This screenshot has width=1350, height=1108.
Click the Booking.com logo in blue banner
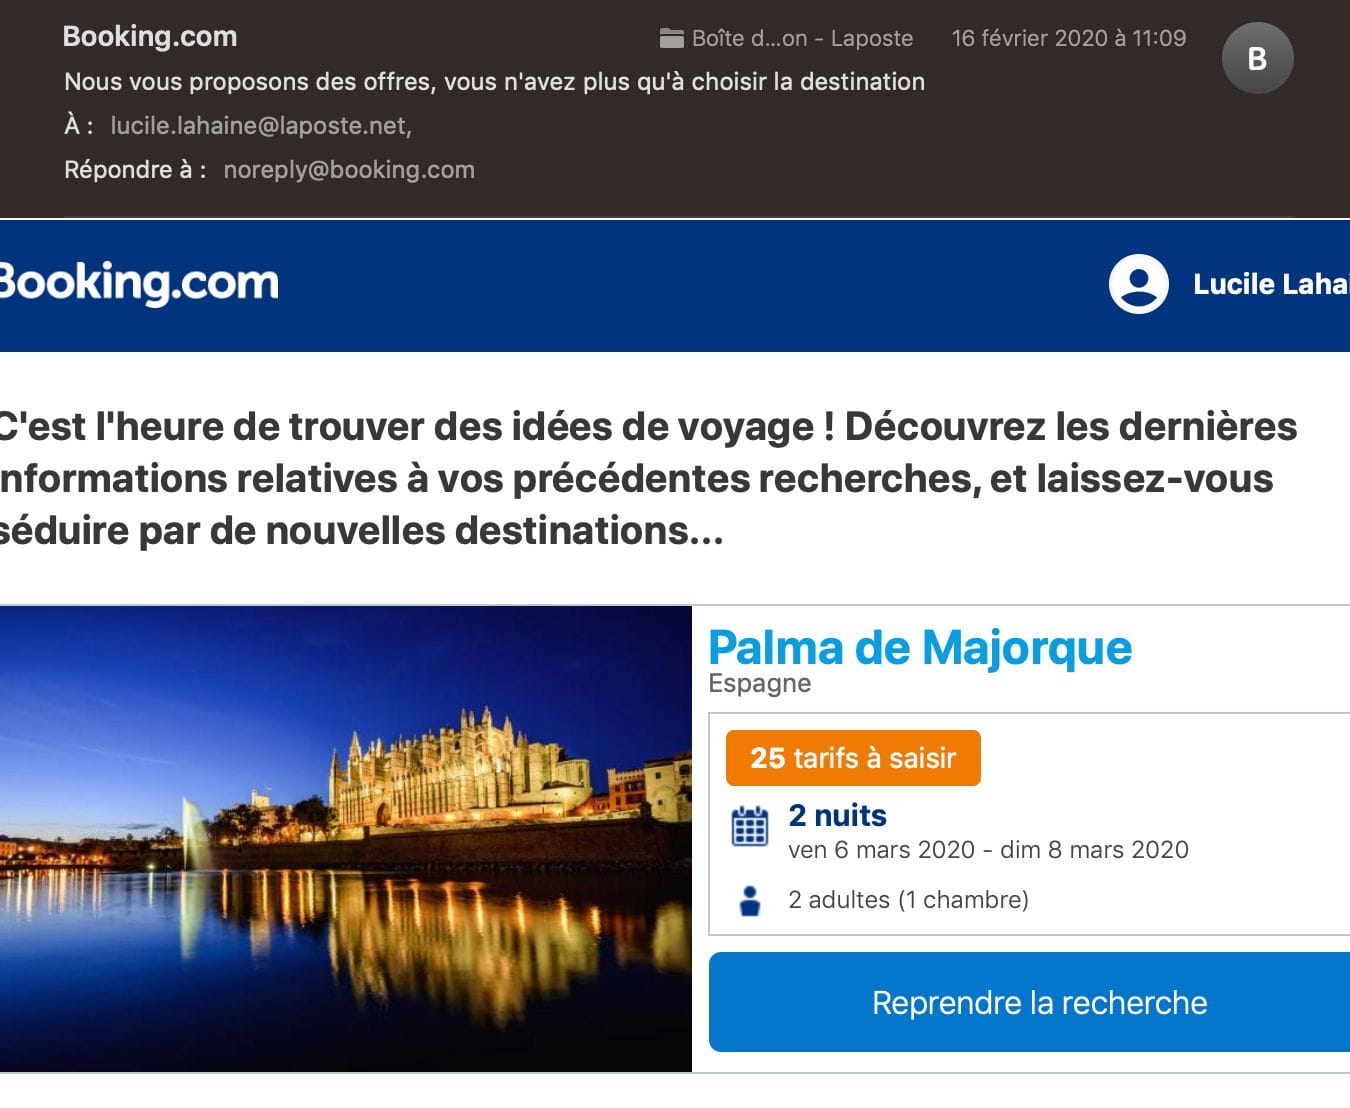[x=138, y=283]
